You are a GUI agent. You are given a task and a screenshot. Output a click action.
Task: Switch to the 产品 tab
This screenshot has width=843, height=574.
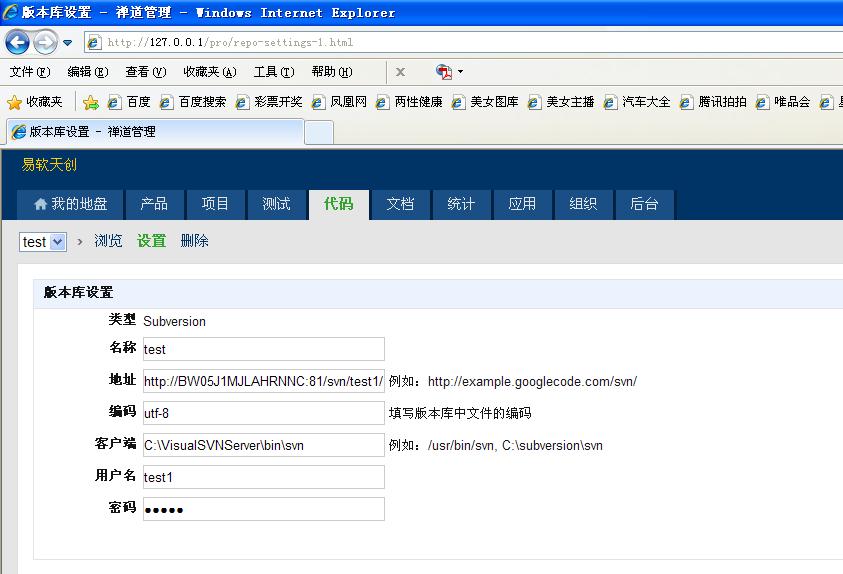pos(154,204)
